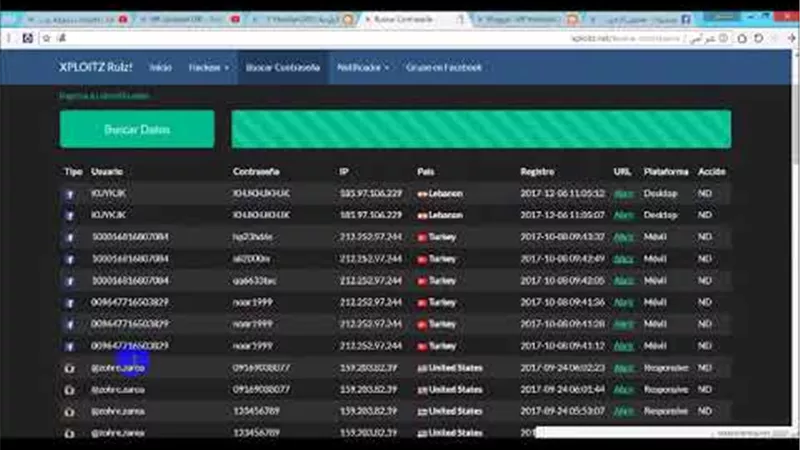Expand the Hackear dropdown menu
Image resolution: width=800 pixels, height=450 pixels.
click(x=209, y=67)
